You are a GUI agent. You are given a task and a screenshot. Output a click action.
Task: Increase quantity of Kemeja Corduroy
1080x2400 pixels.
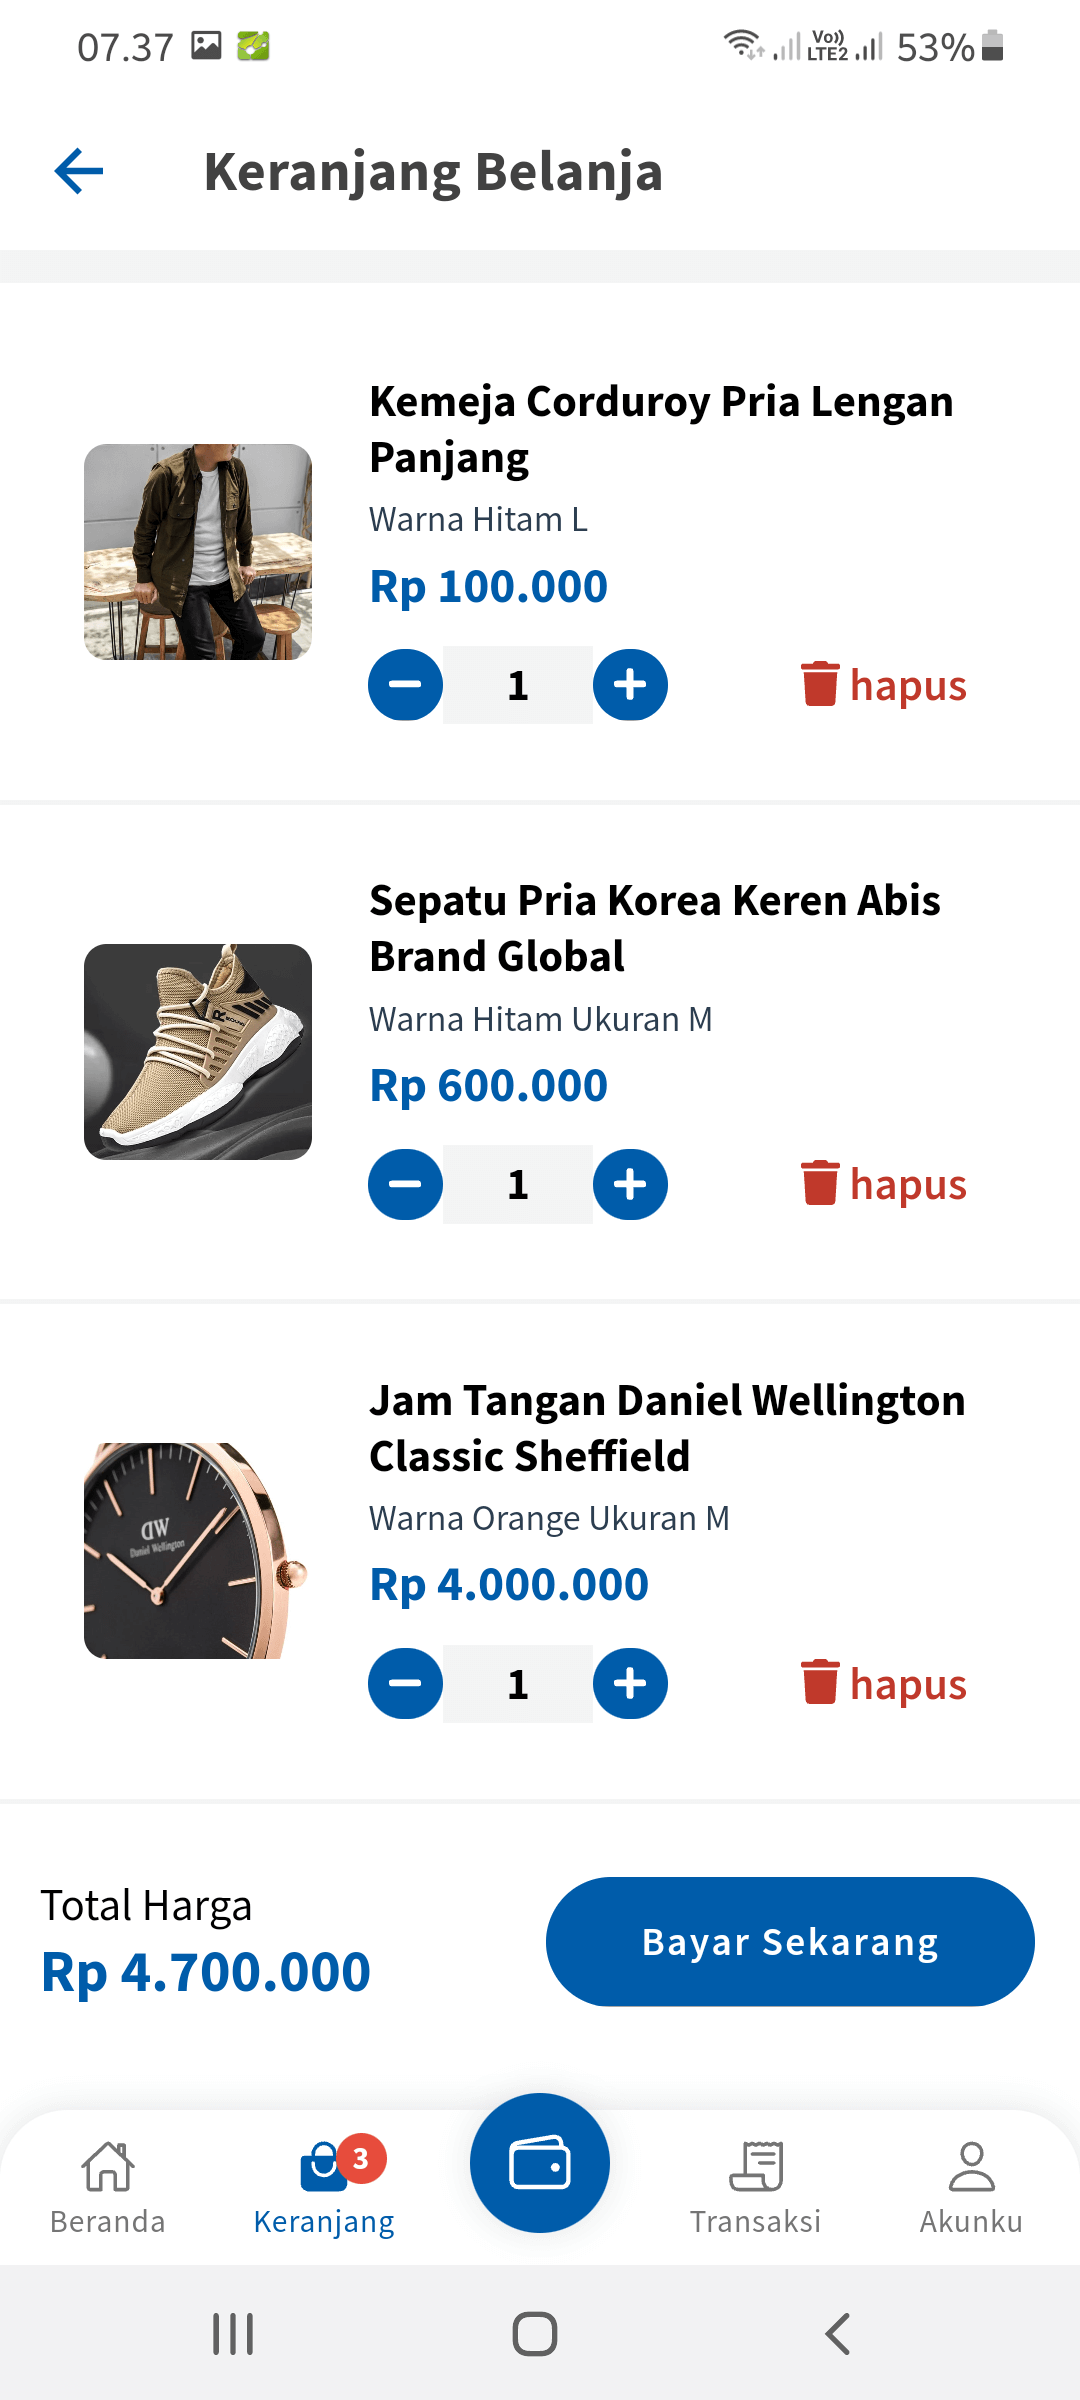630,685
